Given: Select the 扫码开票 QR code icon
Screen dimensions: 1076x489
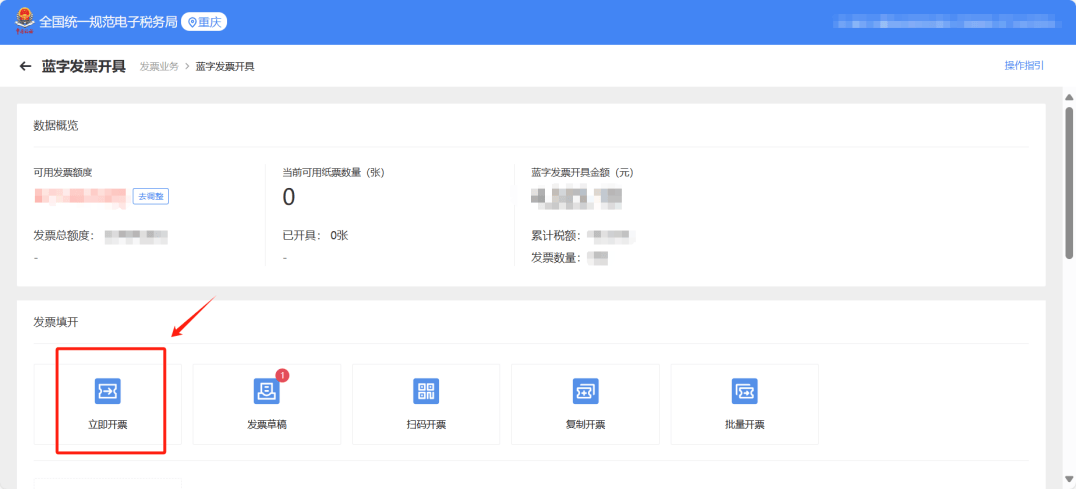Looking at the screenshot, I should point(426,391).
